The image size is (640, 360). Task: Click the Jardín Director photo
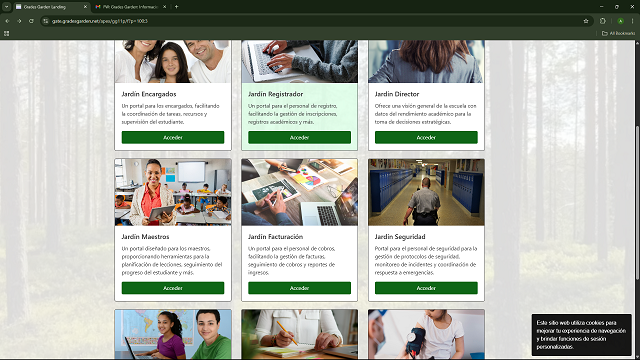point(426,61)
